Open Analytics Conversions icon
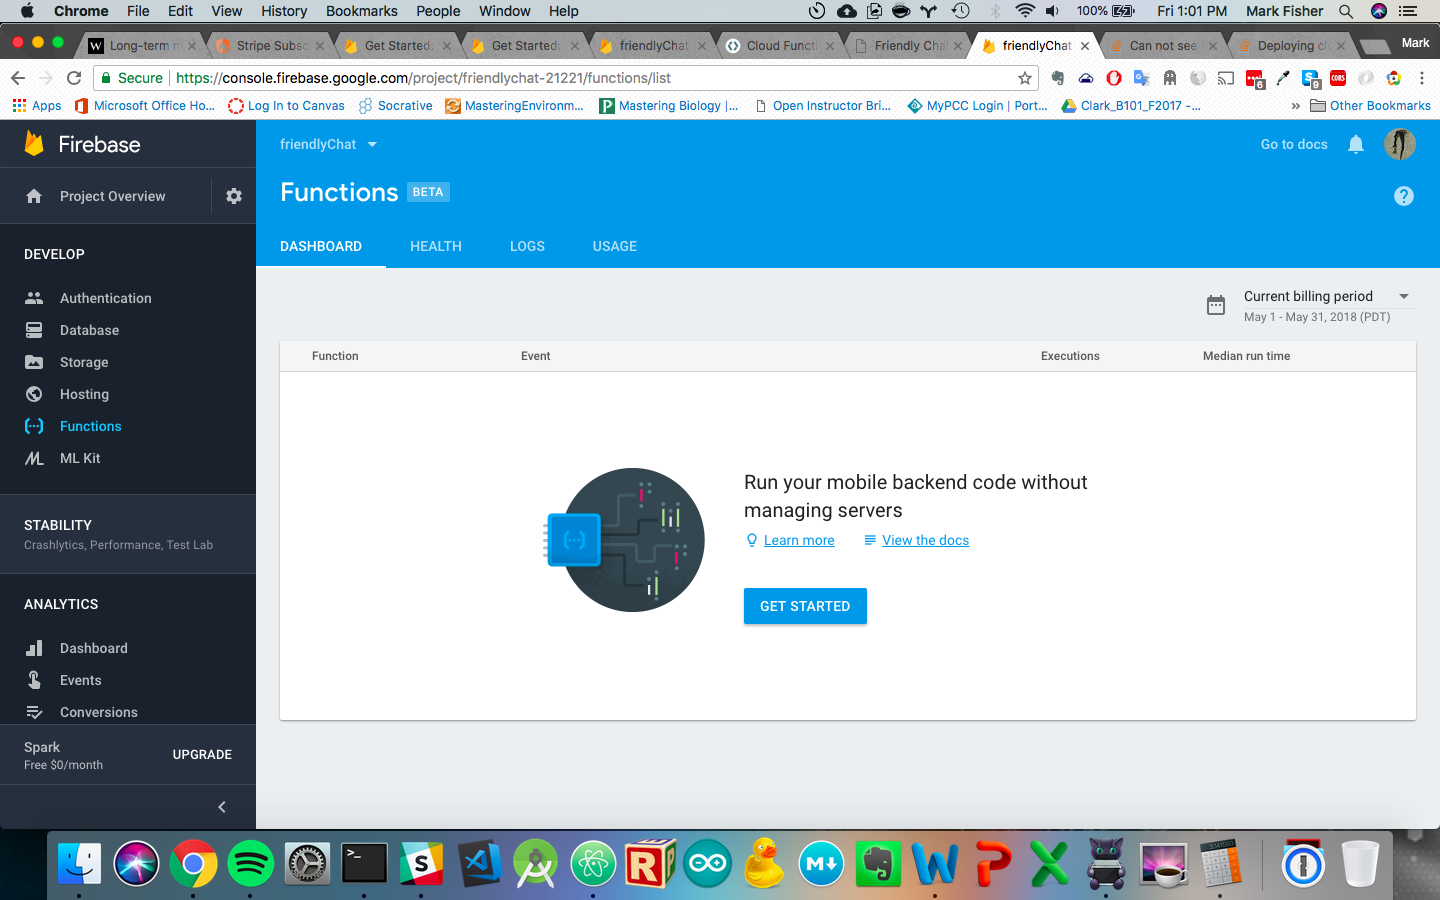This screenshot has width=1440, height=900. (34, 712)
